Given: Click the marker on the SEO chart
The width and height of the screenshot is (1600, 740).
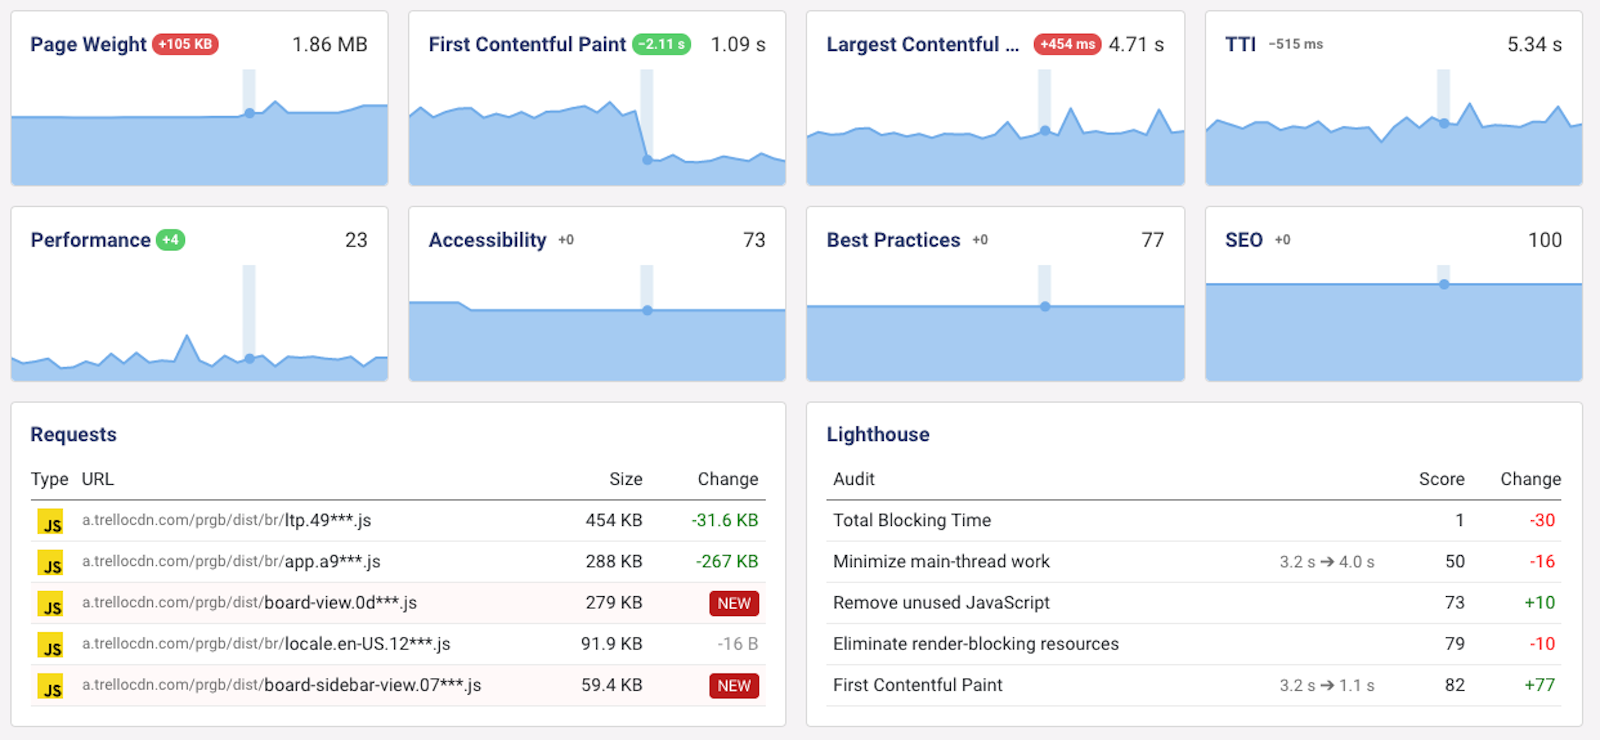Looking at the screenshot, I should [1443, 285].
